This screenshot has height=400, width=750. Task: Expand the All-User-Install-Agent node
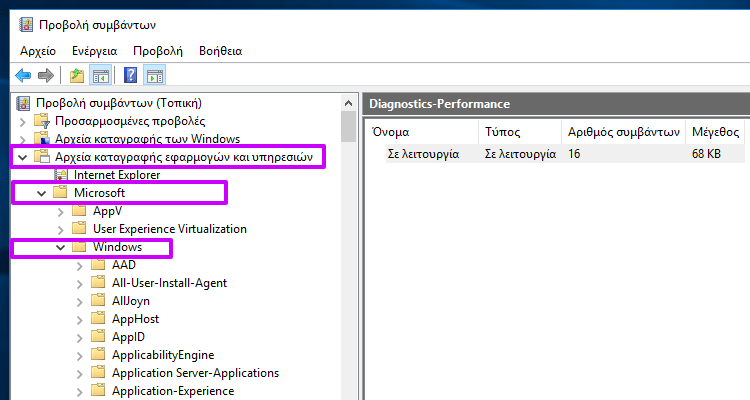pos(79,284)
